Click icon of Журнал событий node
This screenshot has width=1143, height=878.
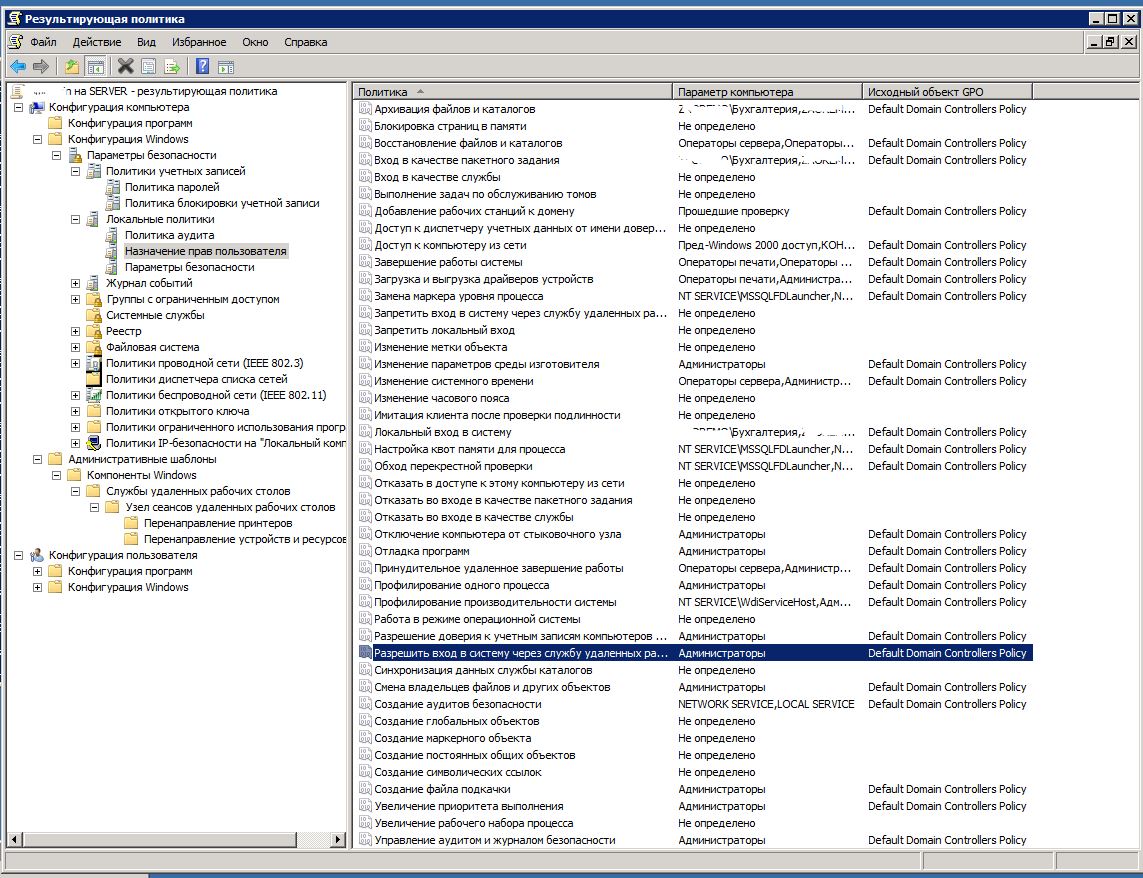pos(93,283)
